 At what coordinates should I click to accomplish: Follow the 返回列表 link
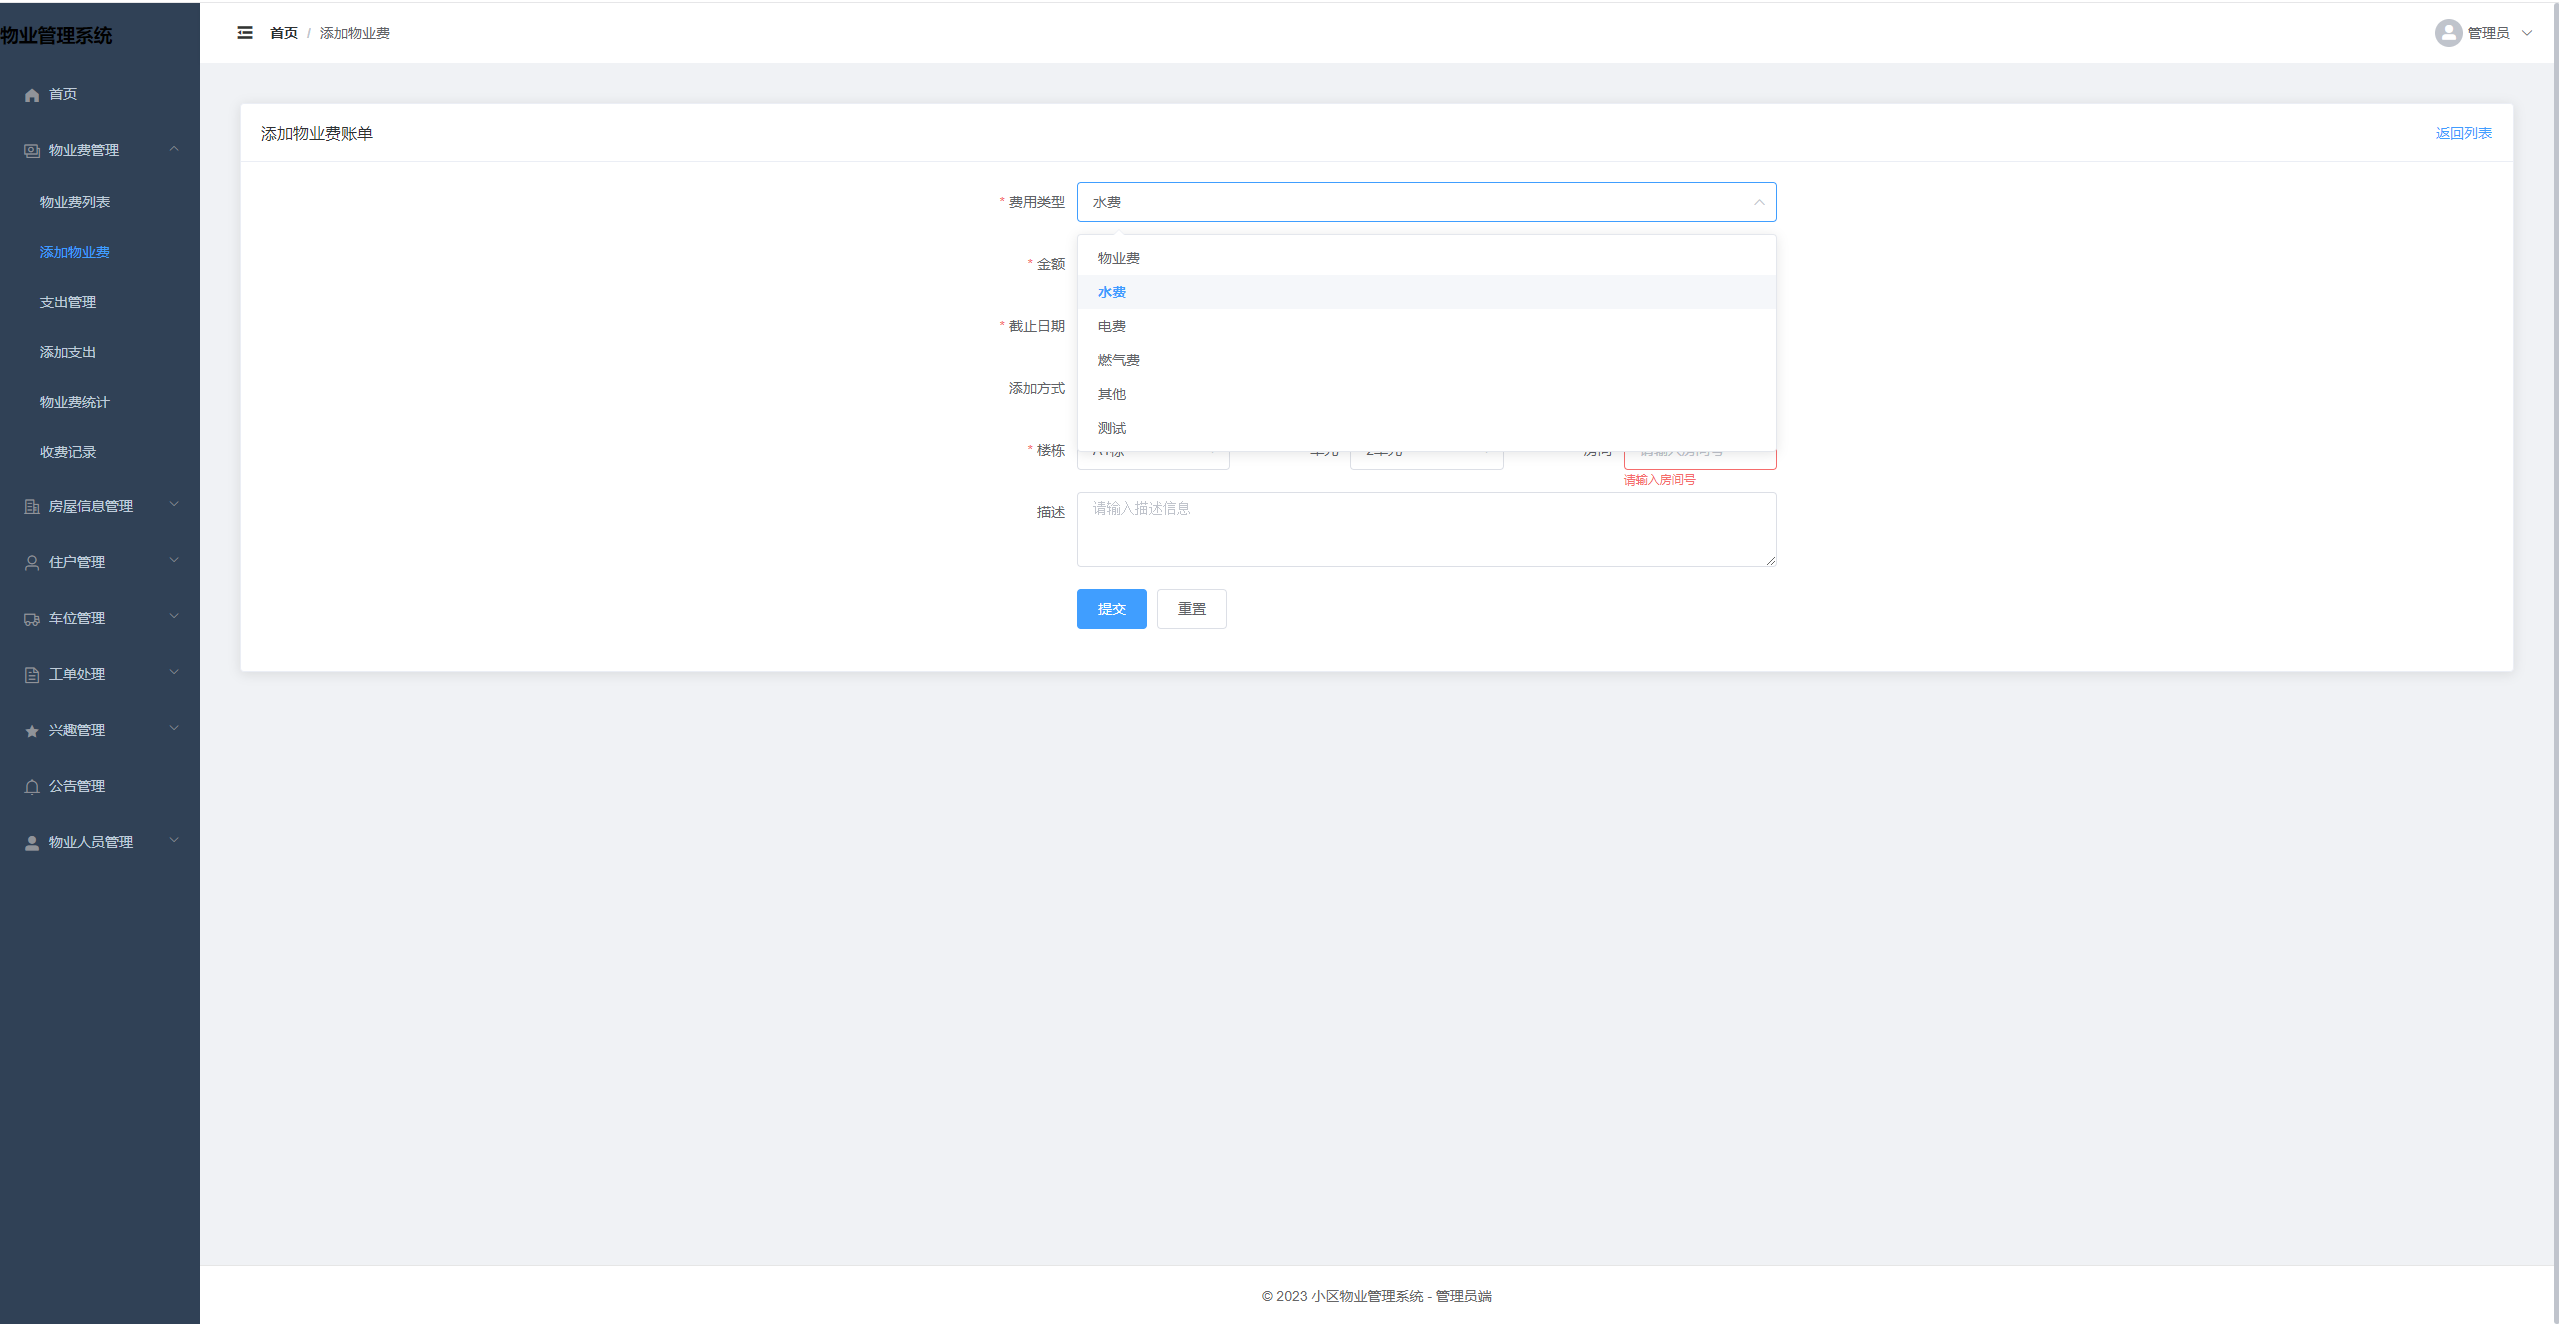tap(2463, 133)
